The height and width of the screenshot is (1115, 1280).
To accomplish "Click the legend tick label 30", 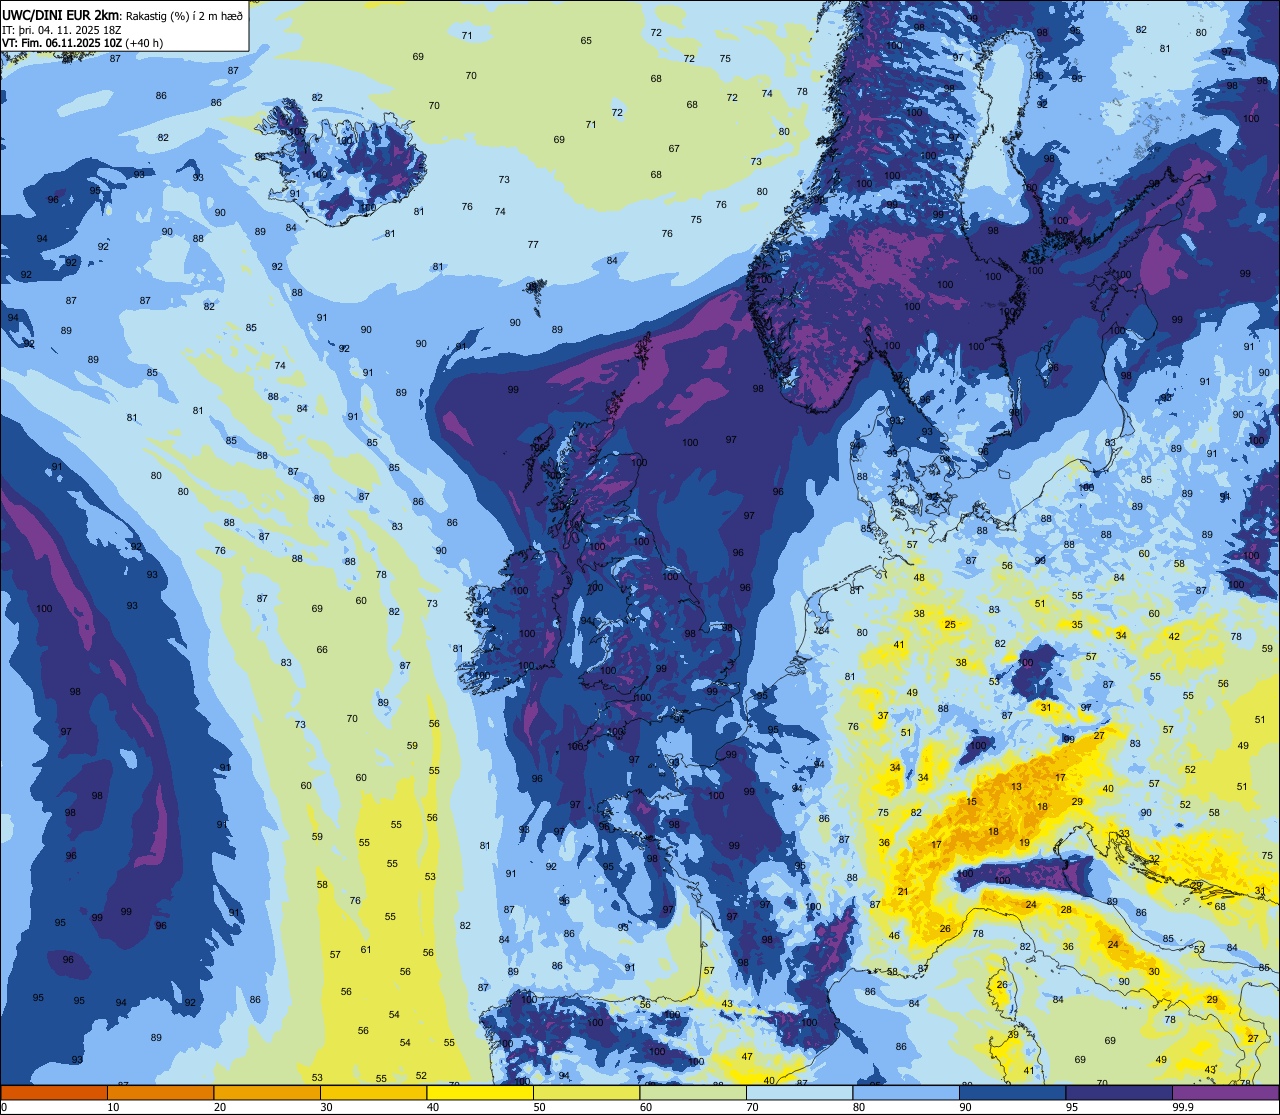I will (326, 1107).
